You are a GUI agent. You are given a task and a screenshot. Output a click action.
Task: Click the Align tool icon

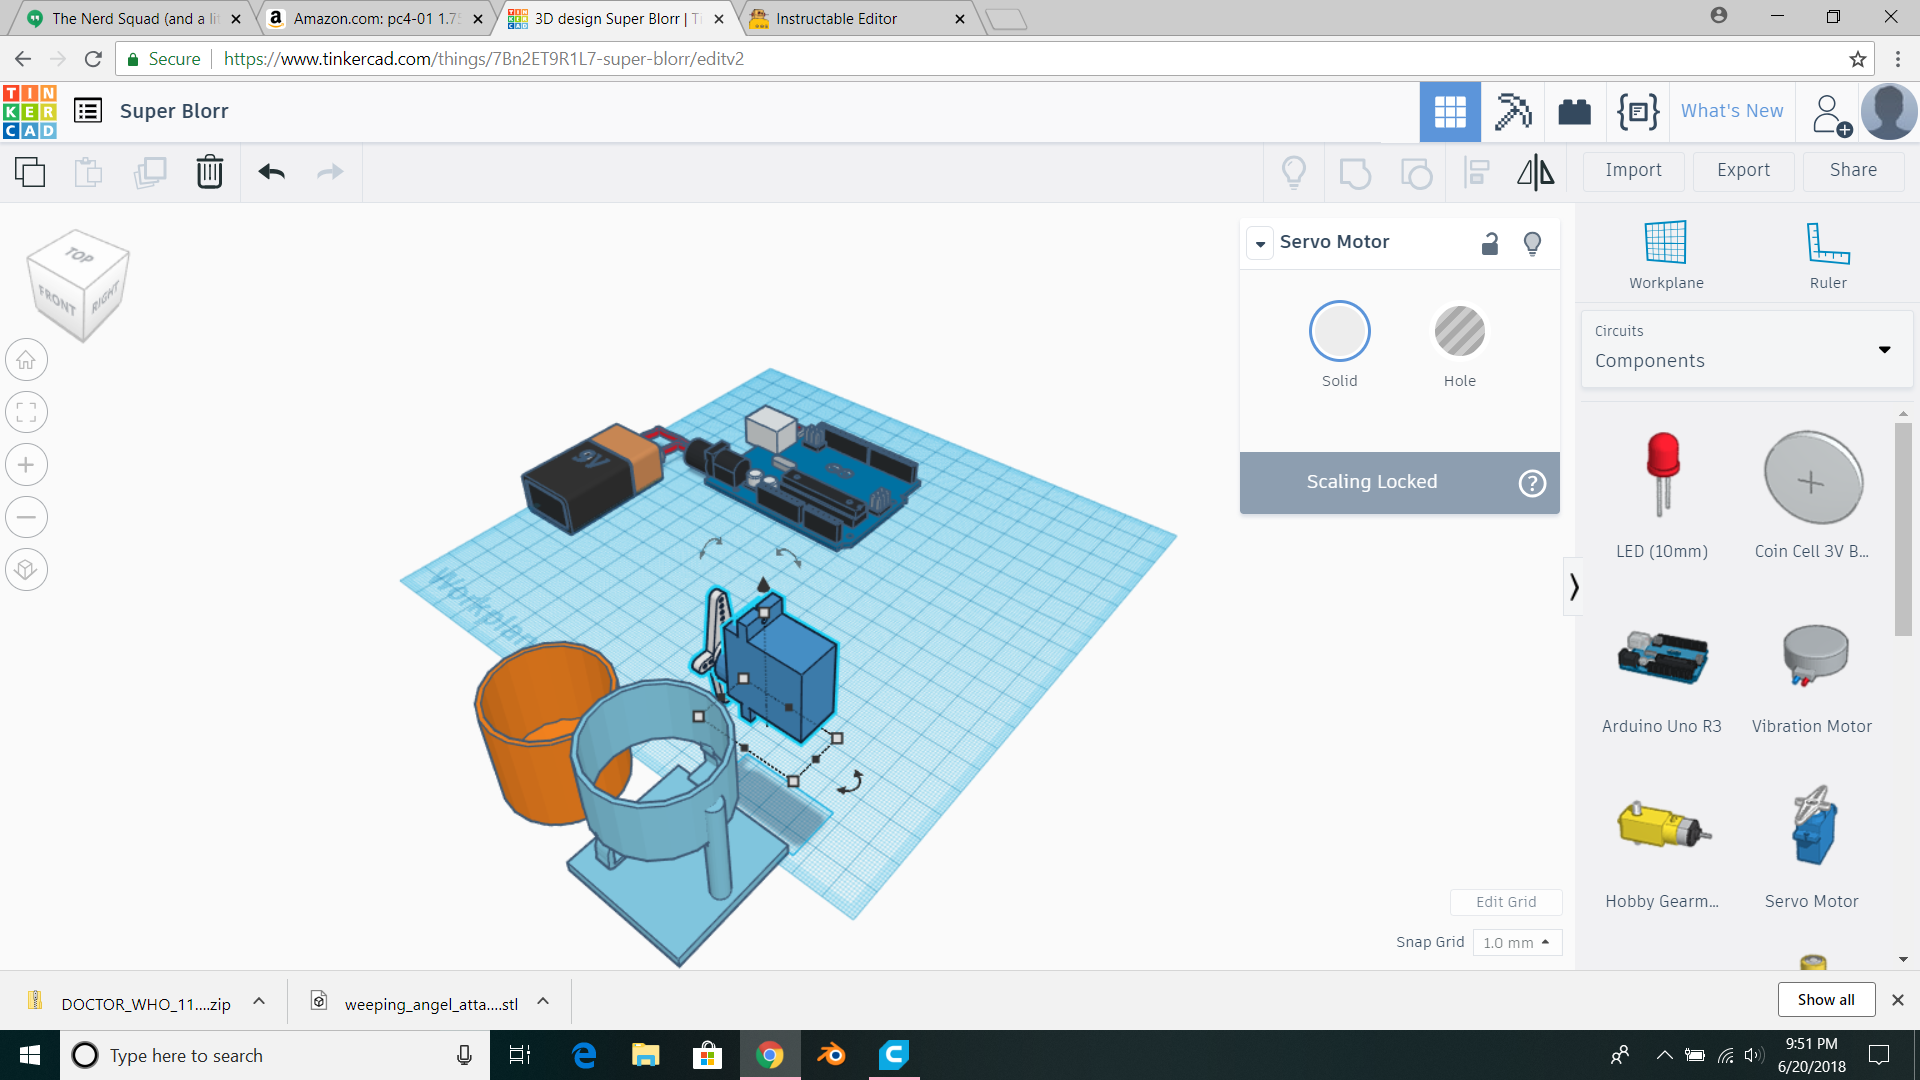click(1477, 172)
